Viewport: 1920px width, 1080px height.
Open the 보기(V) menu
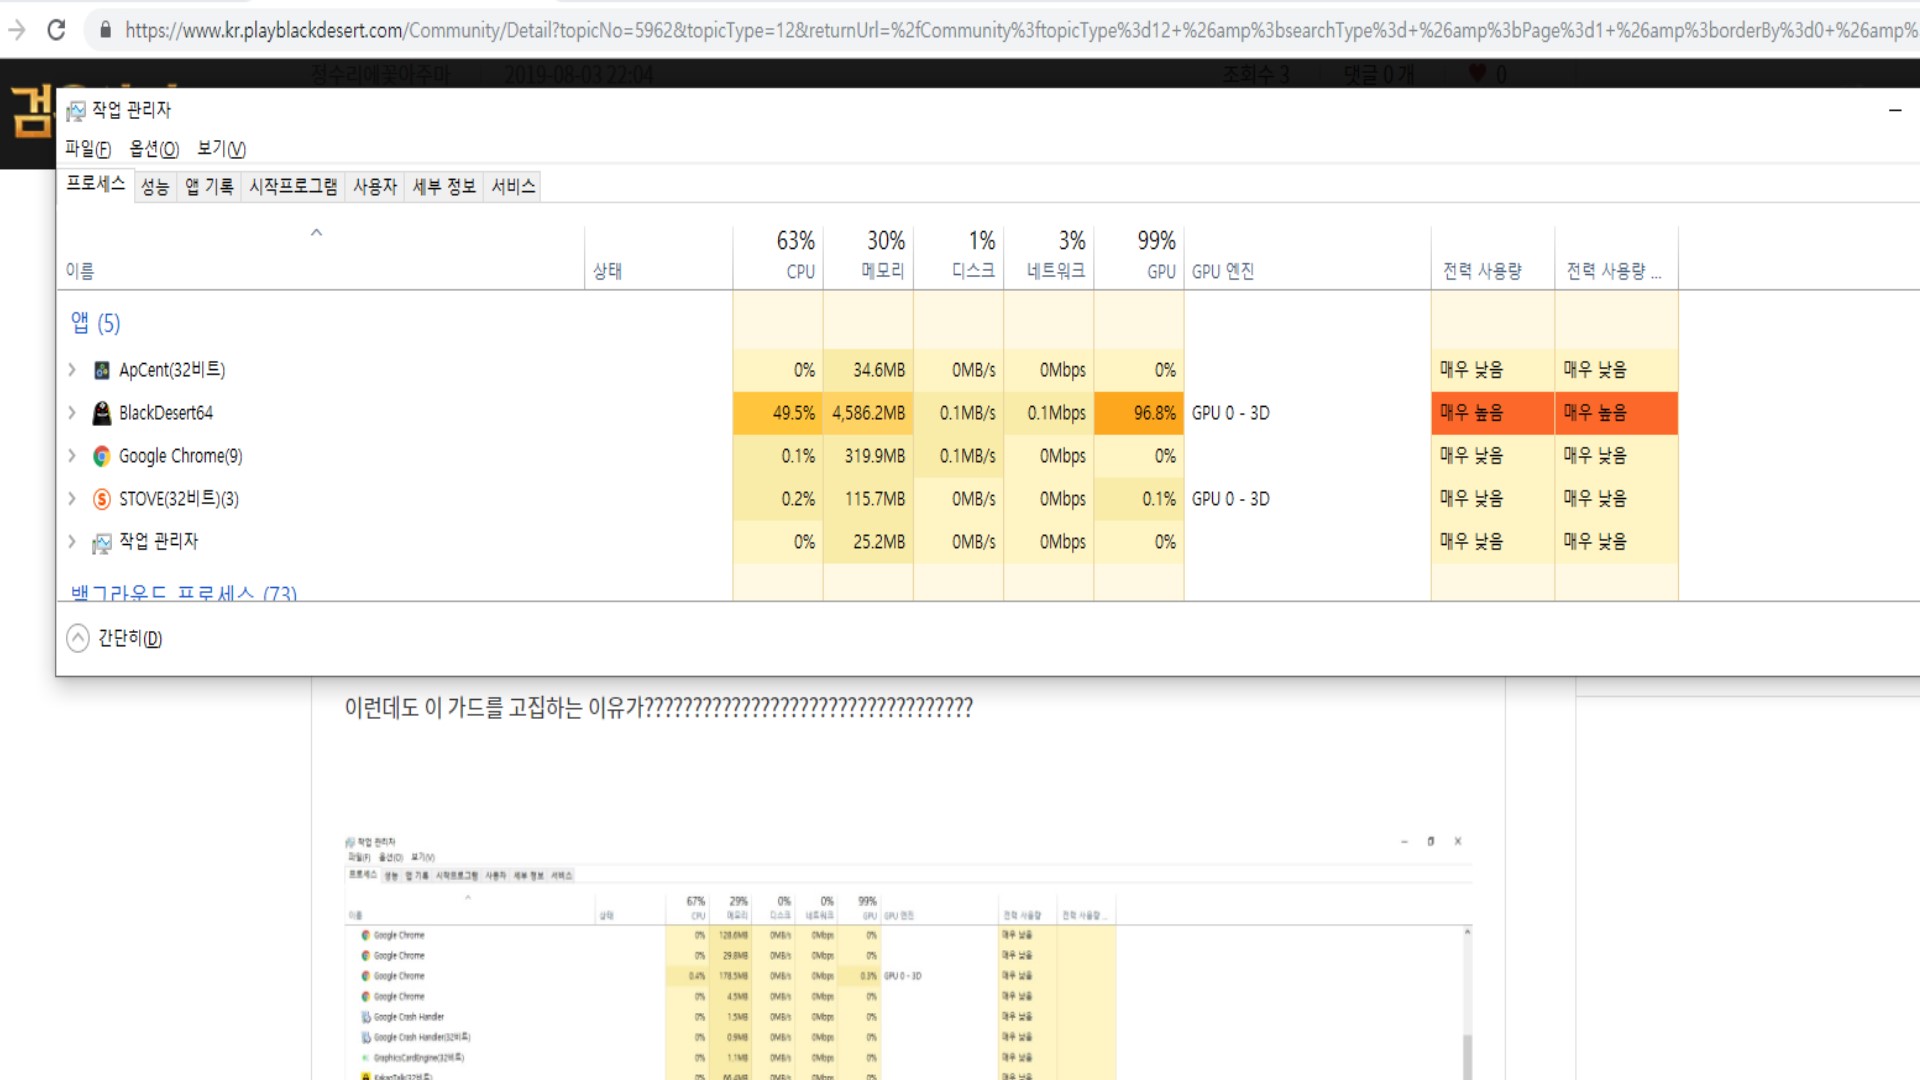(x=221, y=149)
